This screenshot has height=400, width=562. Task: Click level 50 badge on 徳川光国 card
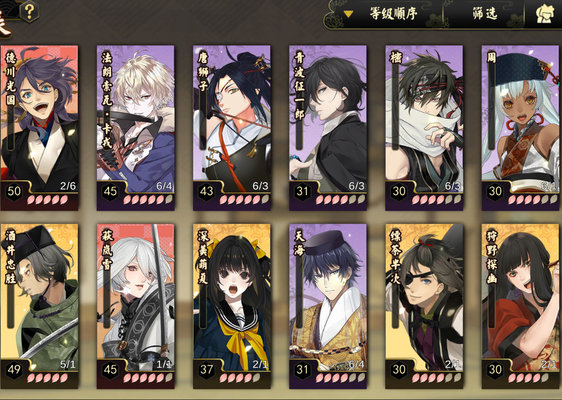[x=14, y=191]
